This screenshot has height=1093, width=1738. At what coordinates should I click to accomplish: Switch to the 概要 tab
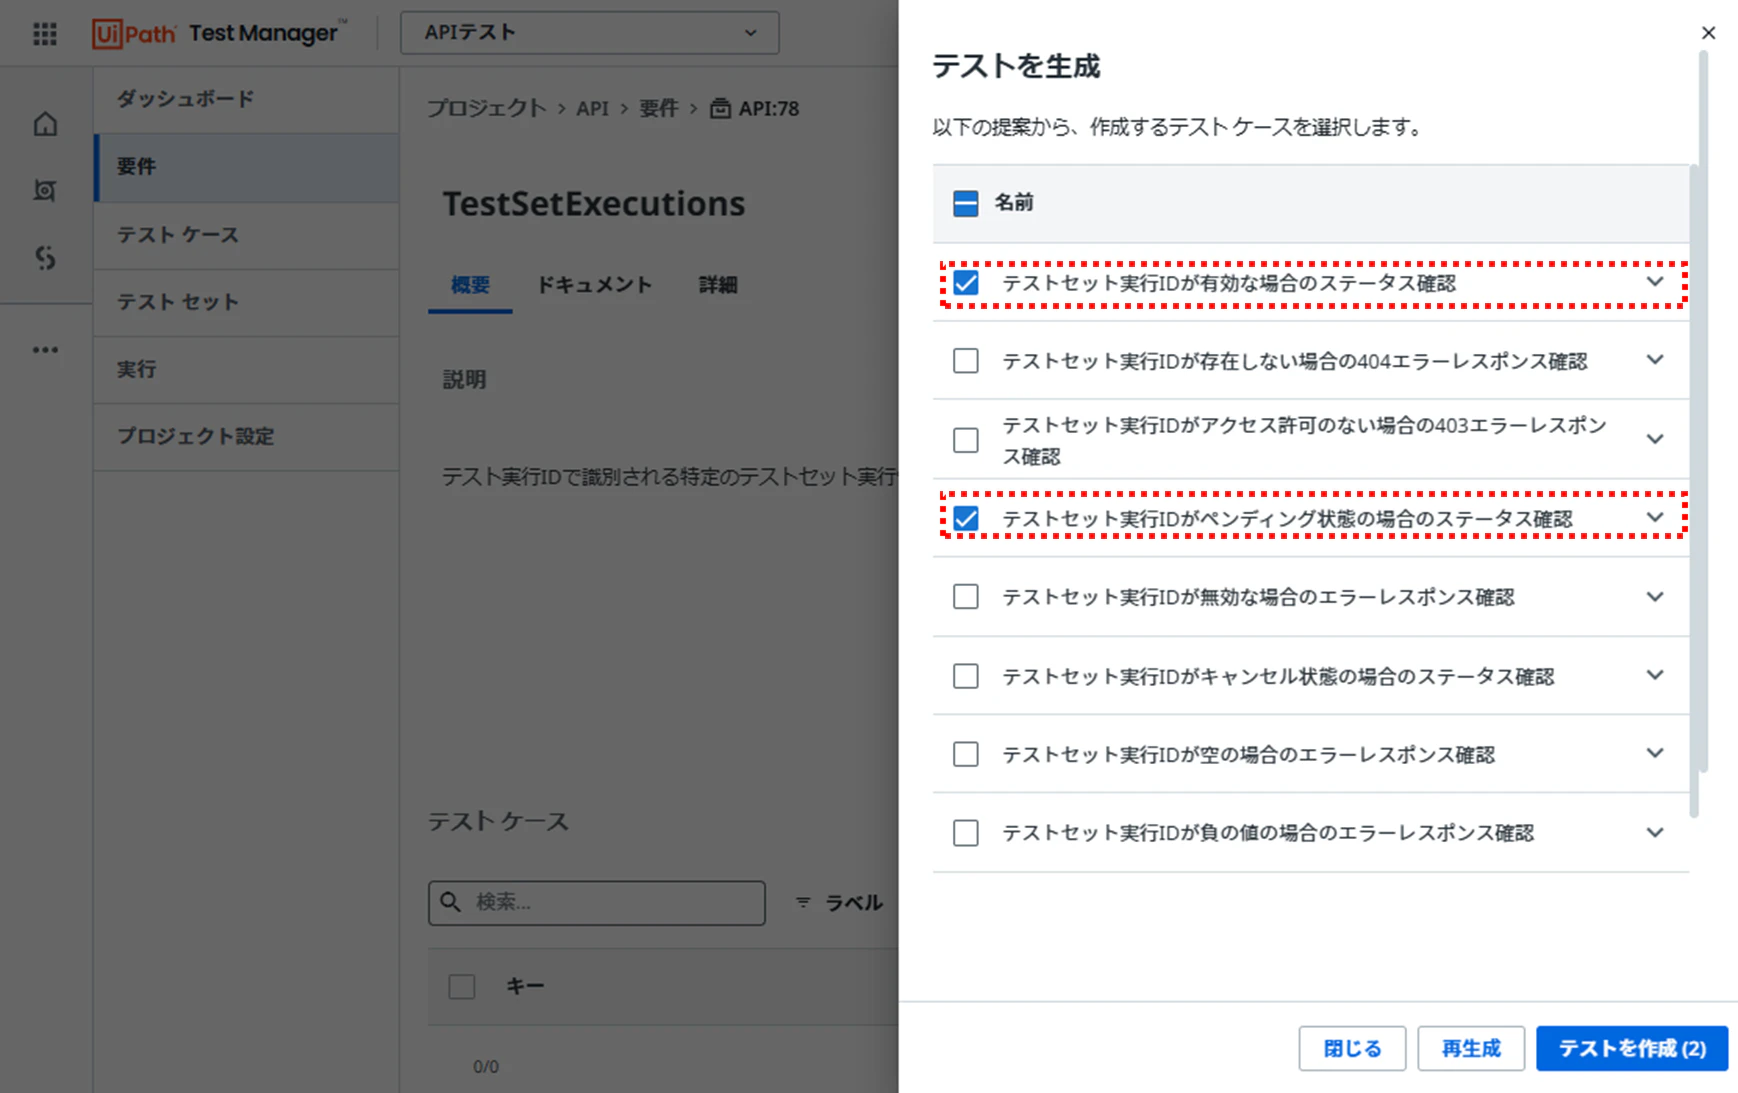click(470, 285)
